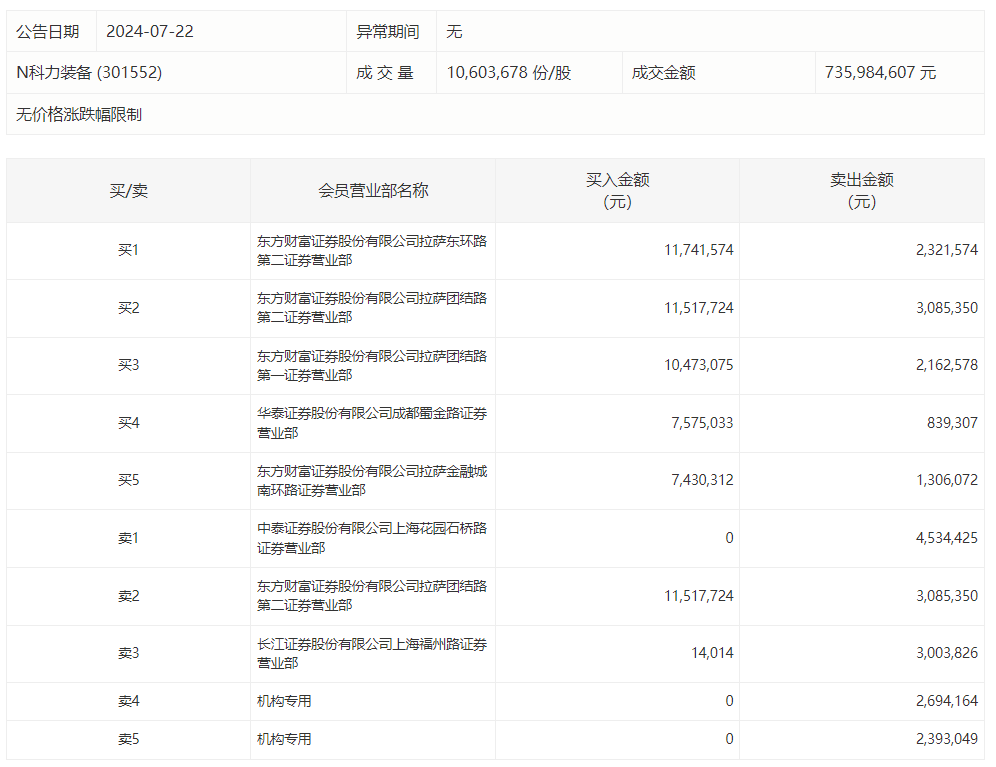The width and height of the screenshot is (996, 767).
Task: Select the text 无价格涨跌幅限制
Action: [x=79, y=114]
